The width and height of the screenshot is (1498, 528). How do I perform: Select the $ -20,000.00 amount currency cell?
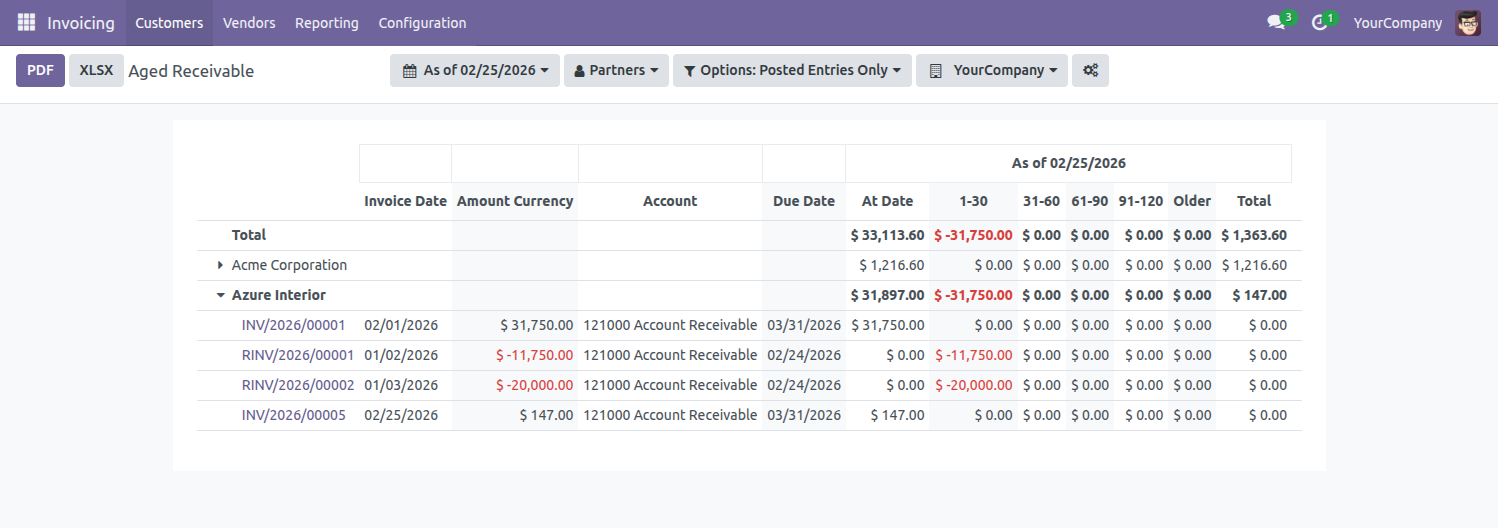[534, 385]
